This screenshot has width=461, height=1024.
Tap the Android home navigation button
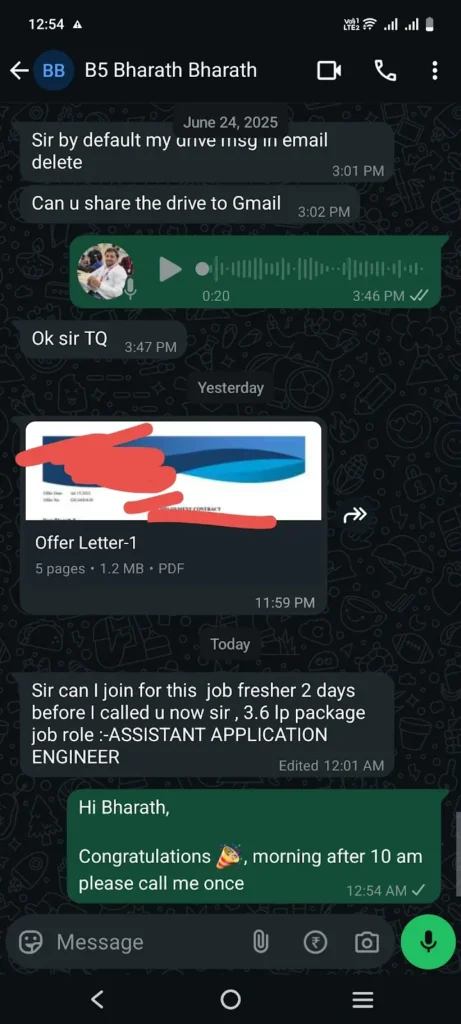click(230, 999)
